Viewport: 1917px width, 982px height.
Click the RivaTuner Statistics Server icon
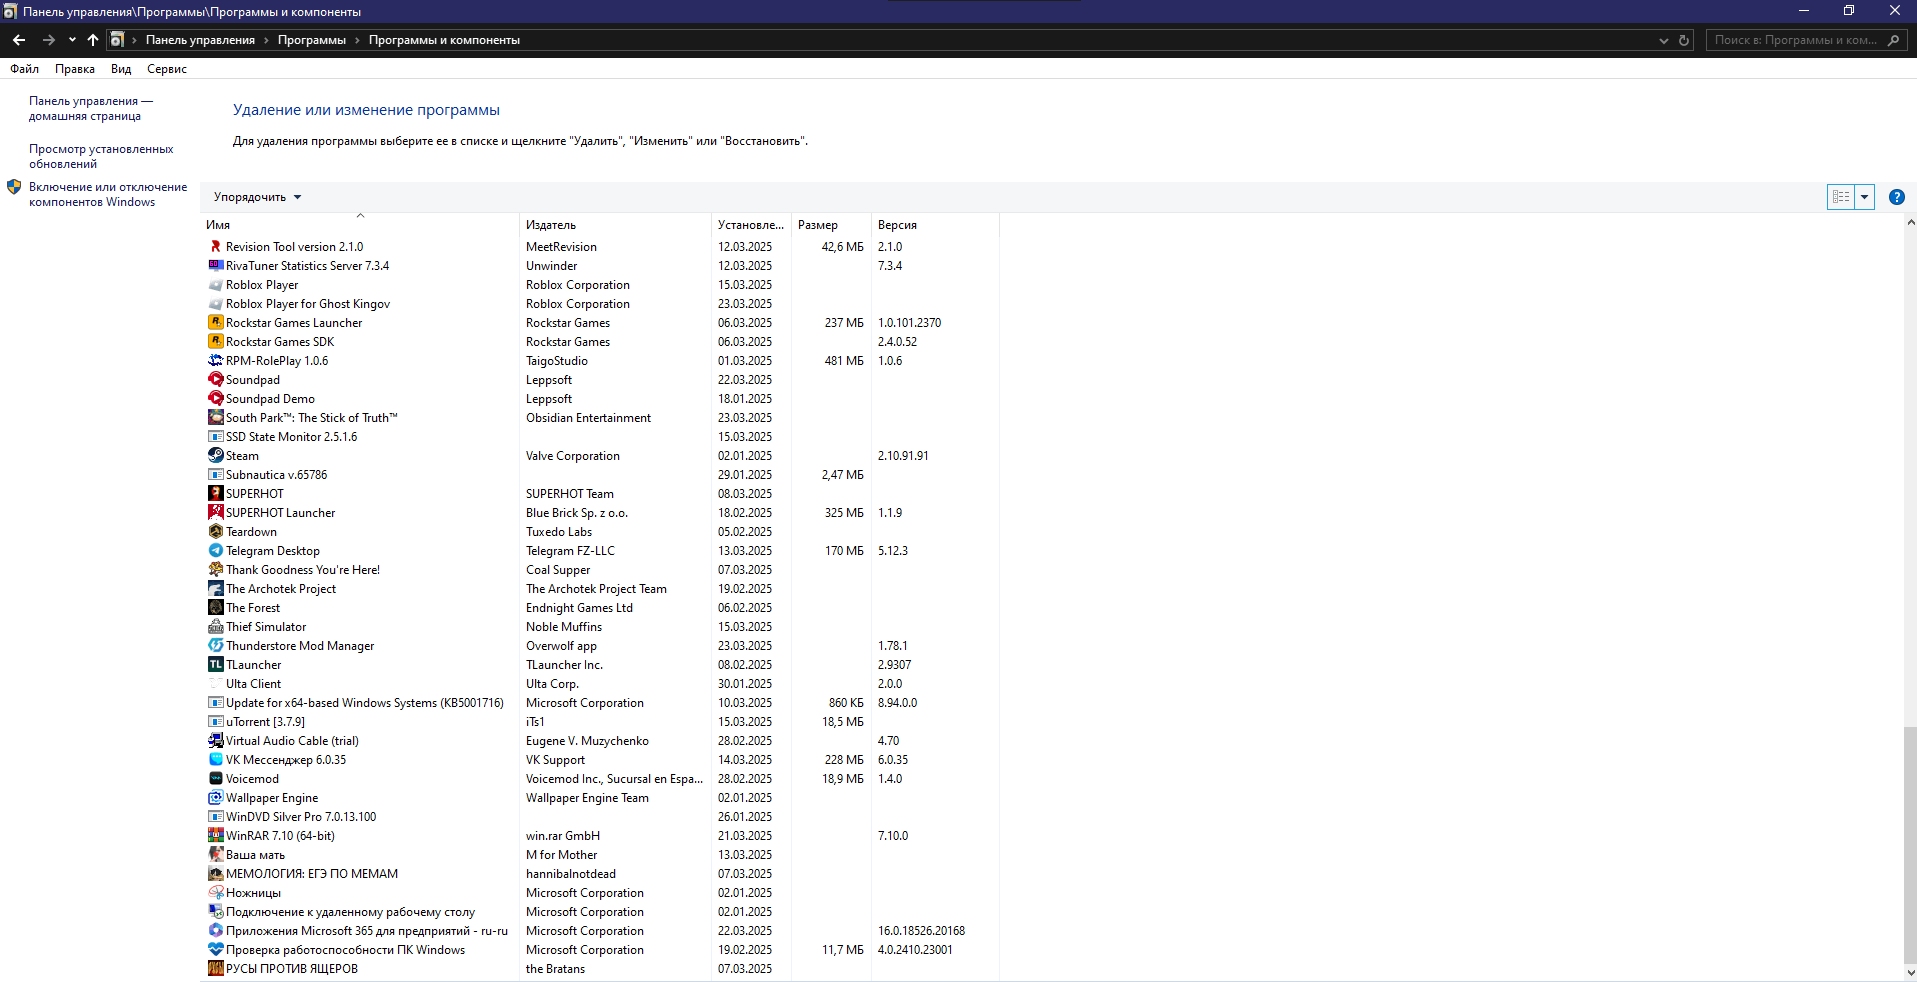click(215, 265)
